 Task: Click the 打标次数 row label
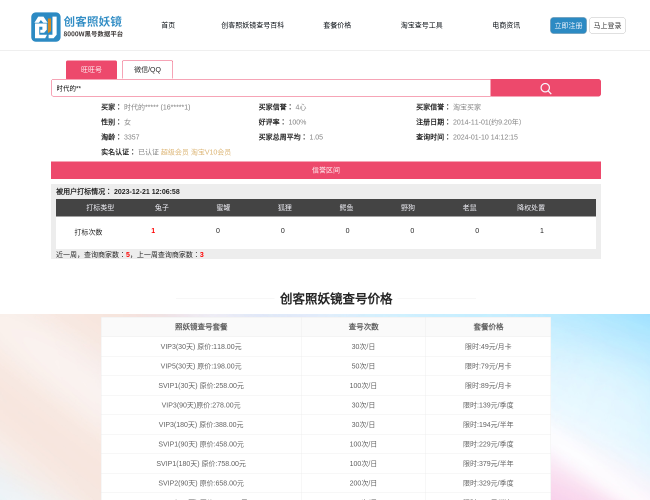tap(88, 232)
